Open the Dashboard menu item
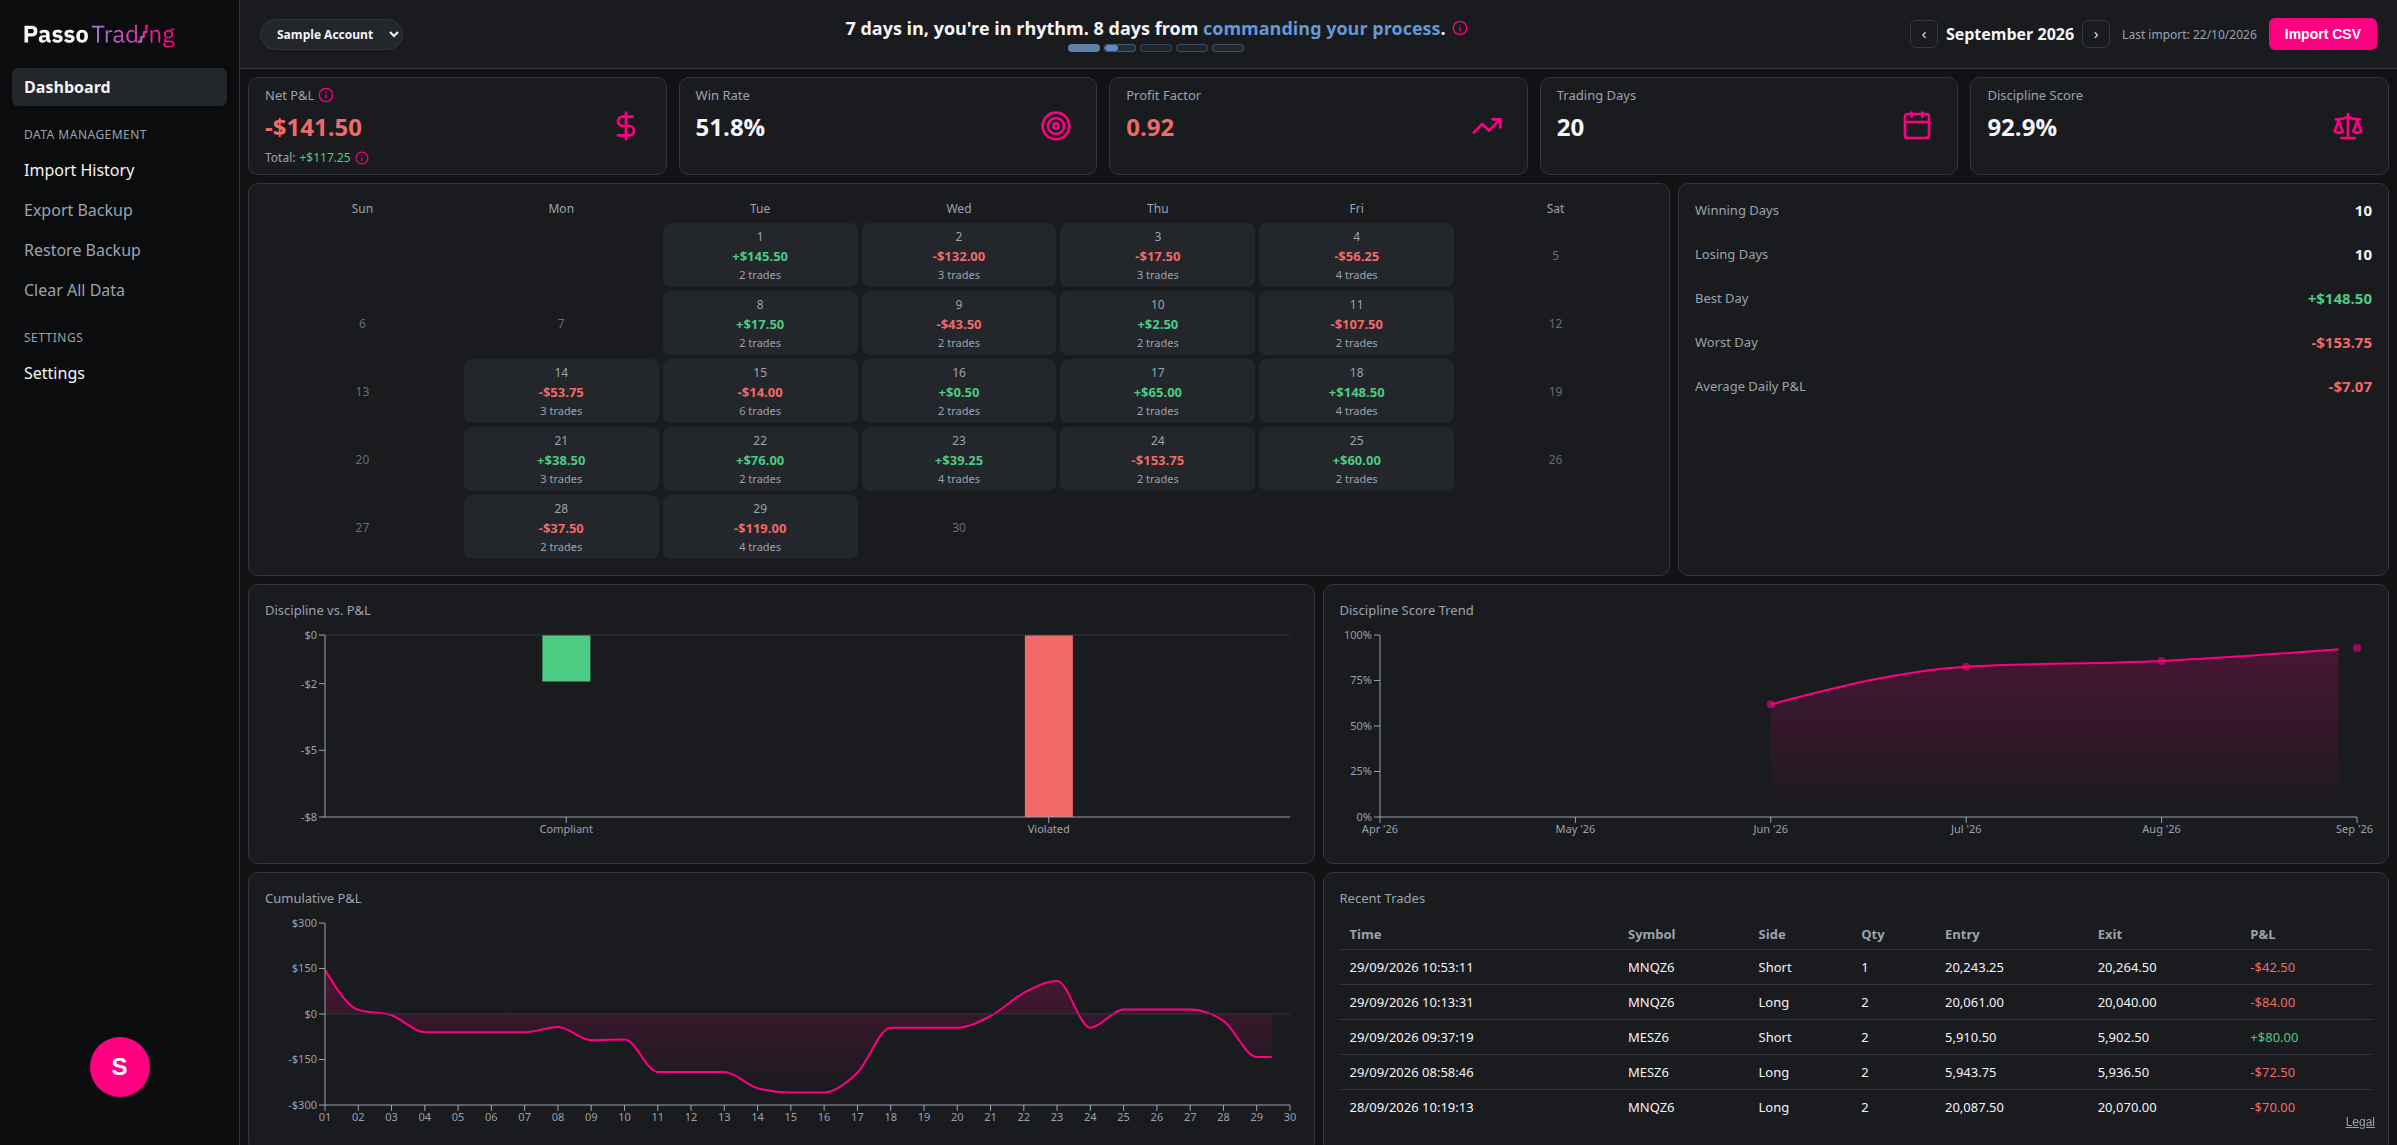2397x1145 pixels. pos(119,87)
